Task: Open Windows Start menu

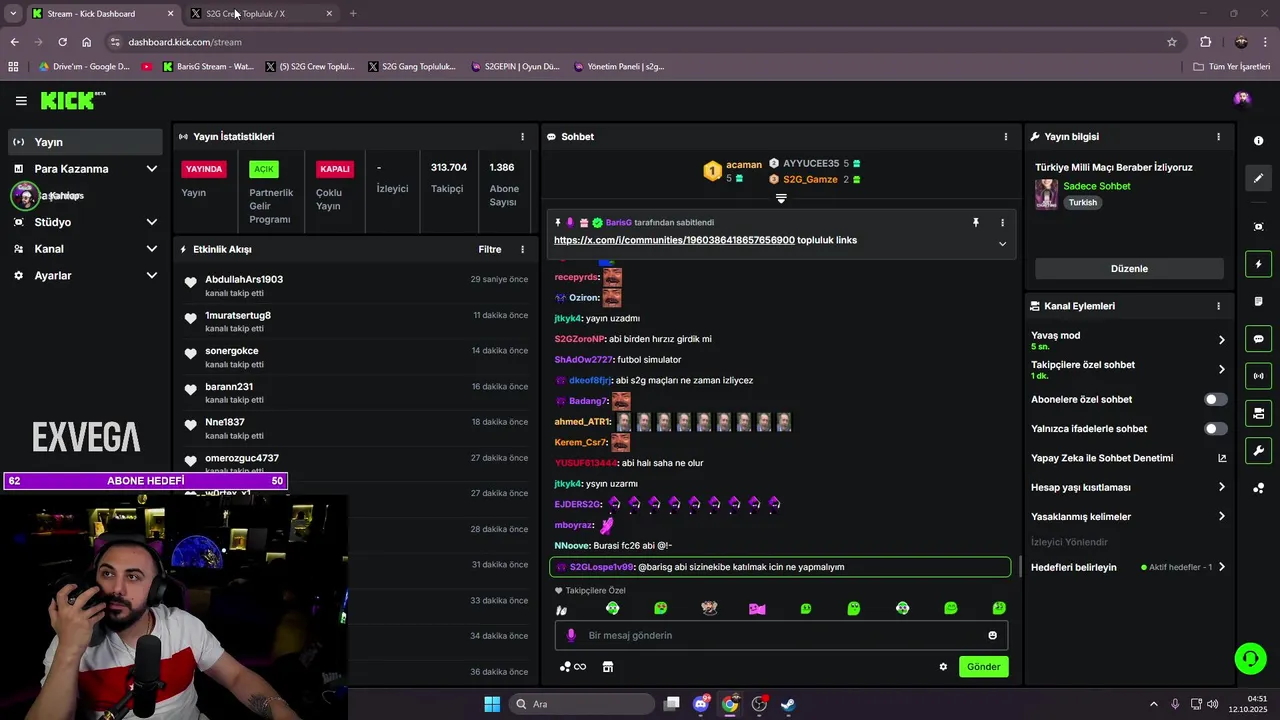Action: [x=492, y=704]
